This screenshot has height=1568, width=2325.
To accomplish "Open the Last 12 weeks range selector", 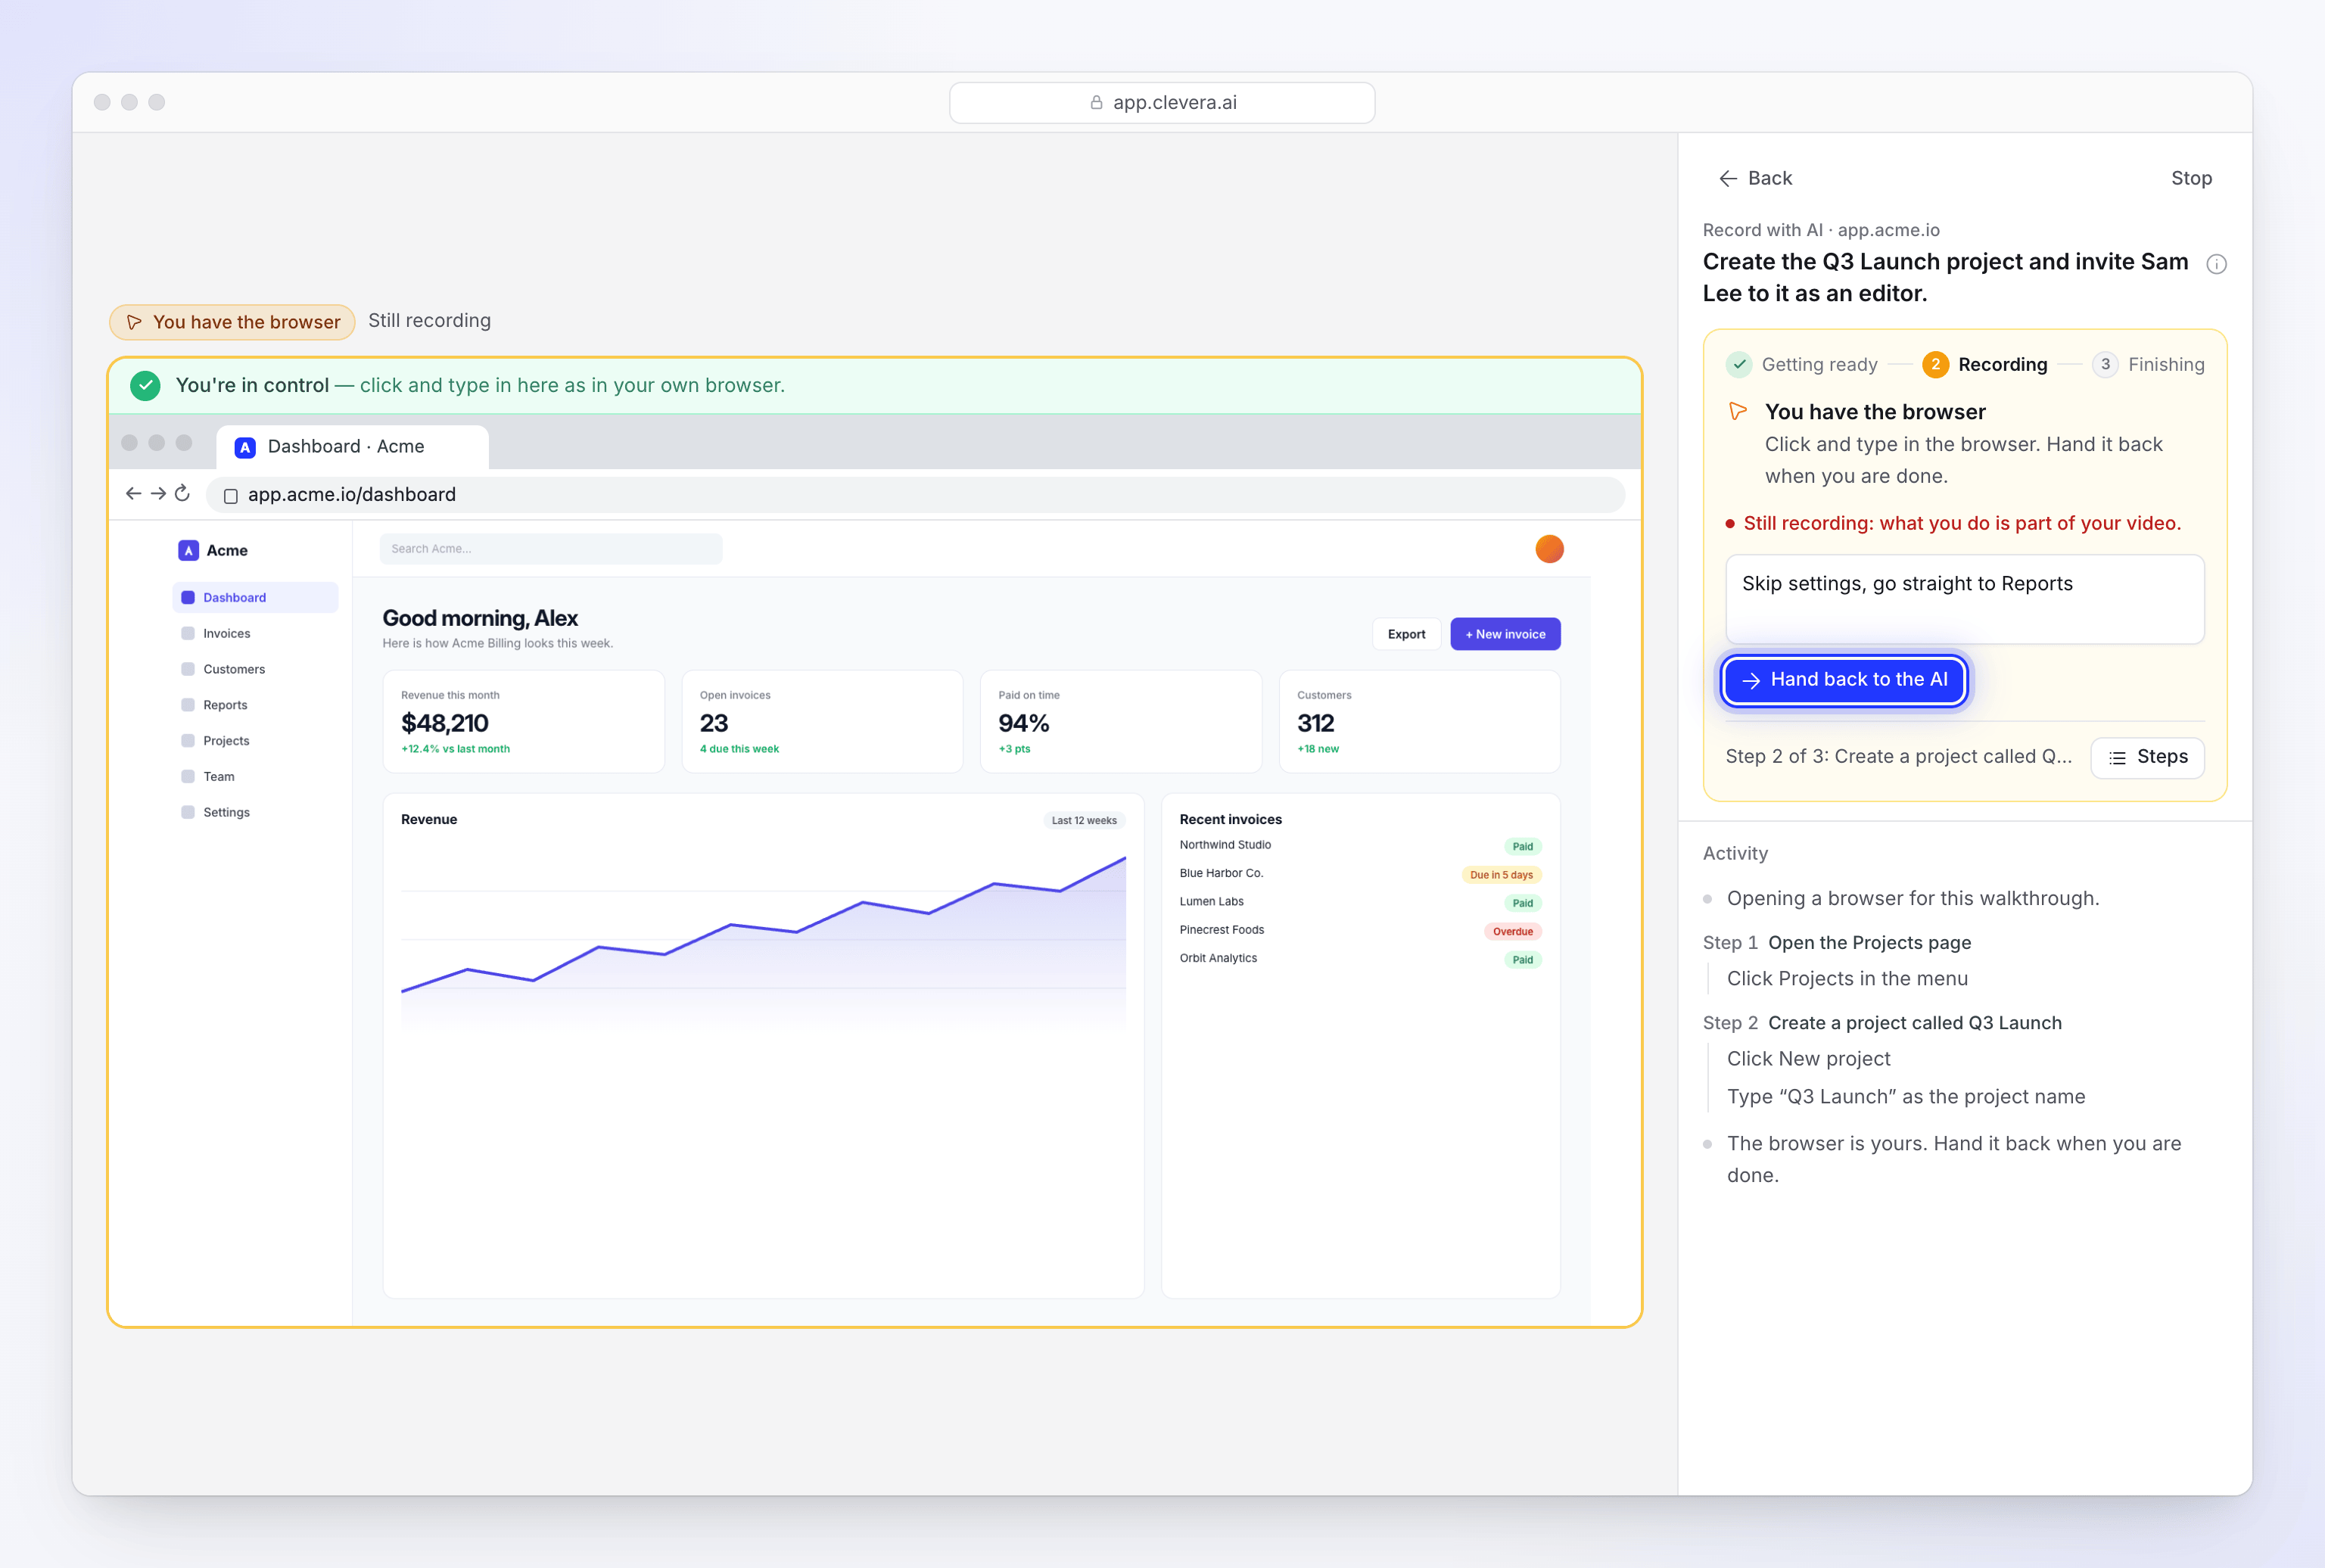I will point(1084,820).
